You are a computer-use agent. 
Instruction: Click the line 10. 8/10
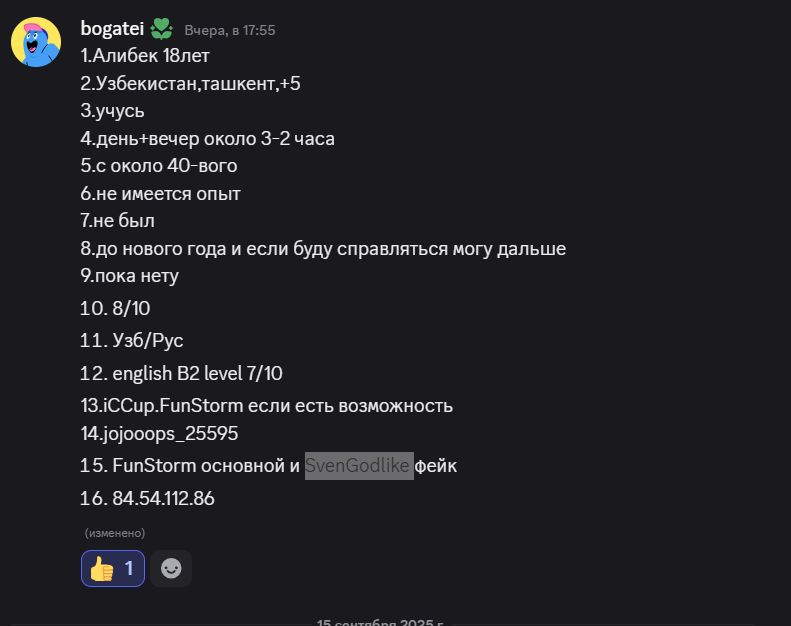click(115, 308)
